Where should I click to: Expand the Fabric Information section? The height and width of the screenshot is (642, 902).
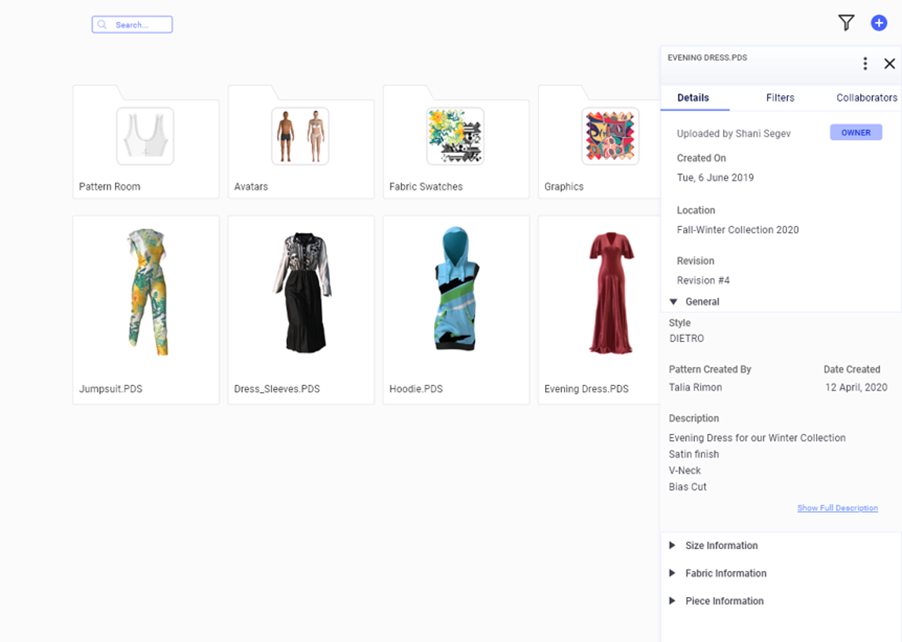click(x=672, y=573)
